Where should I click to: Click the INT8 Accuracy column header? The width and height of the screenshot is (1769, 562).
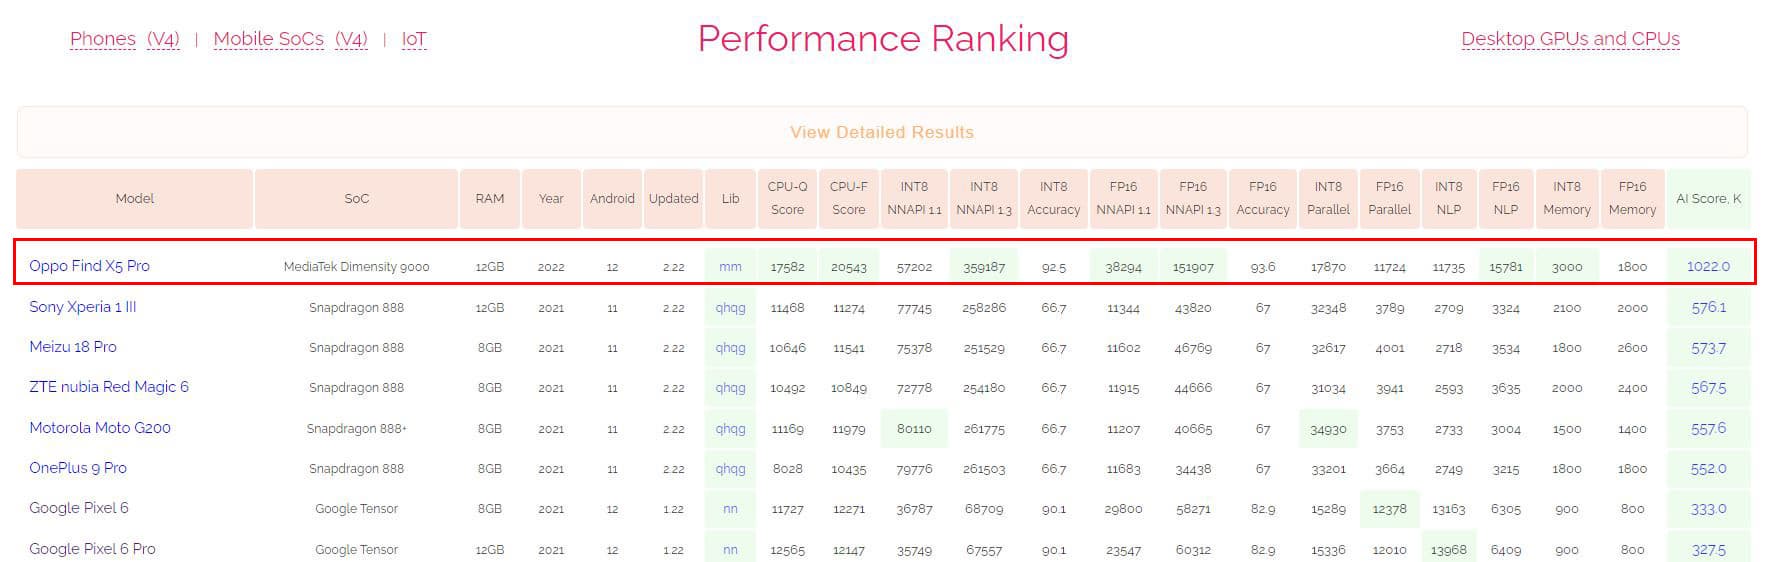pyautogui.click(x=1054, y=198)
